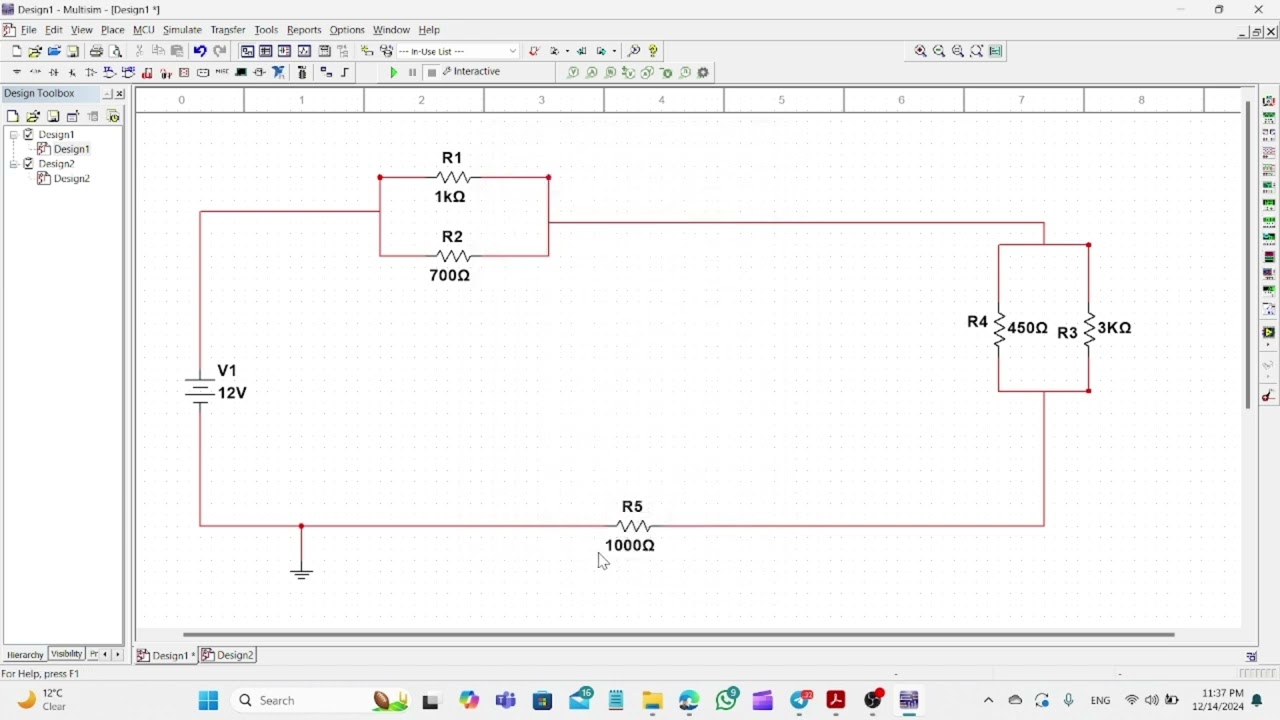Click the open file icon in Design Toolbox
The height and width of the screenshot is (720, 1280).
(x=33, y=117)
